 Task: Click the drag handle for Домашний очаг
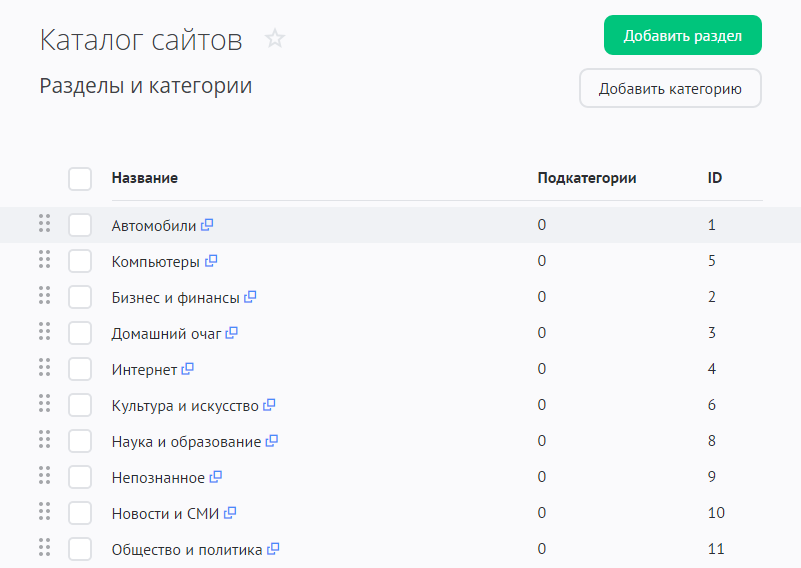tap(44, 332)
